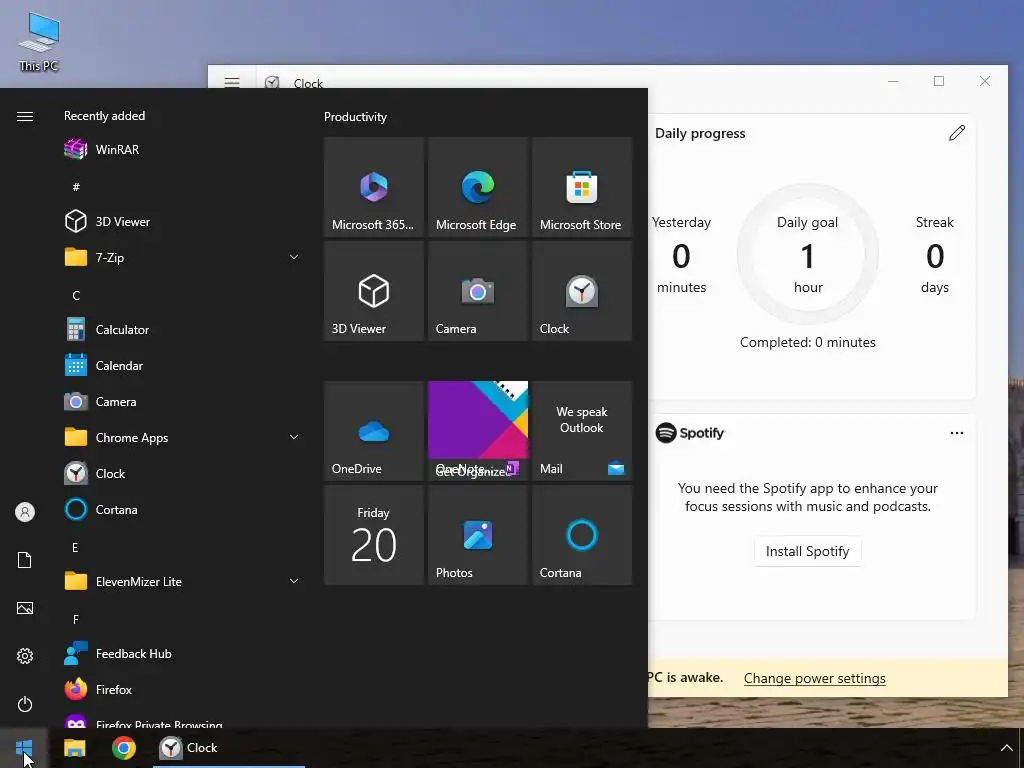Open Clock app hamburger navigation menu
The height and width of the screenshot is (768, 1024).
[x=232, y=82]
